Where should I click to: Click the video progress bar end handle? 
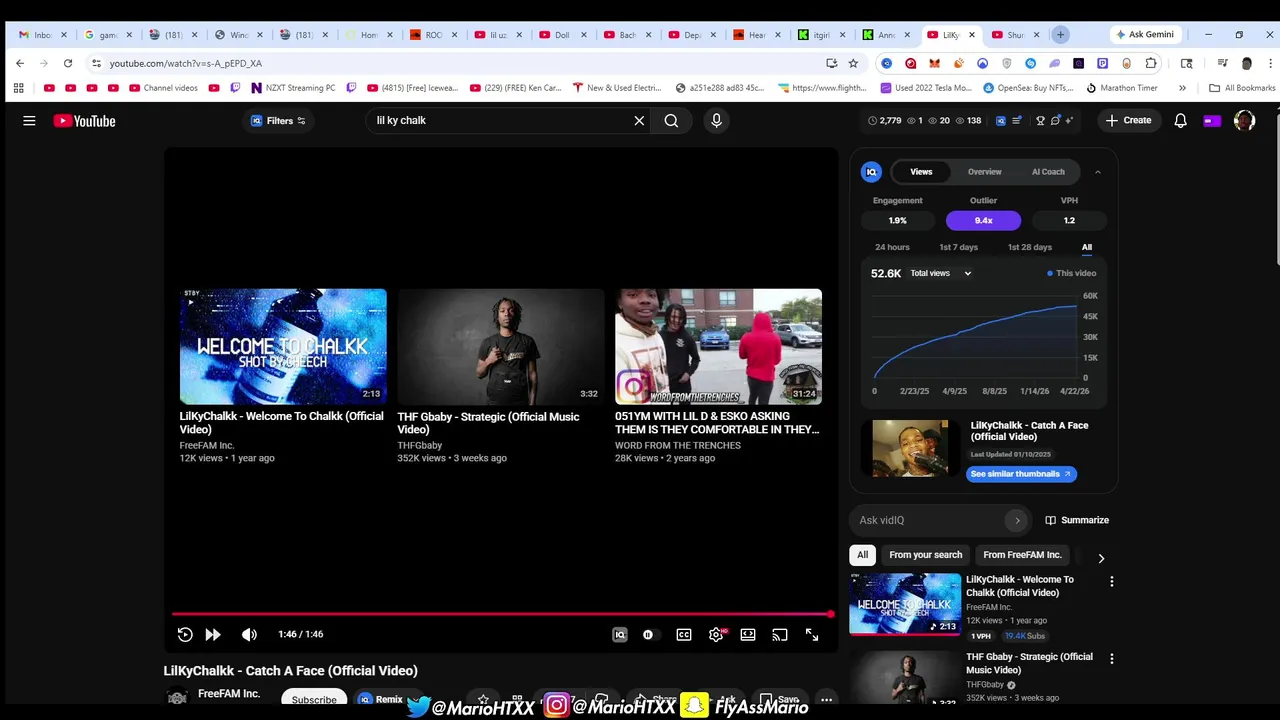tap(830, 614)
